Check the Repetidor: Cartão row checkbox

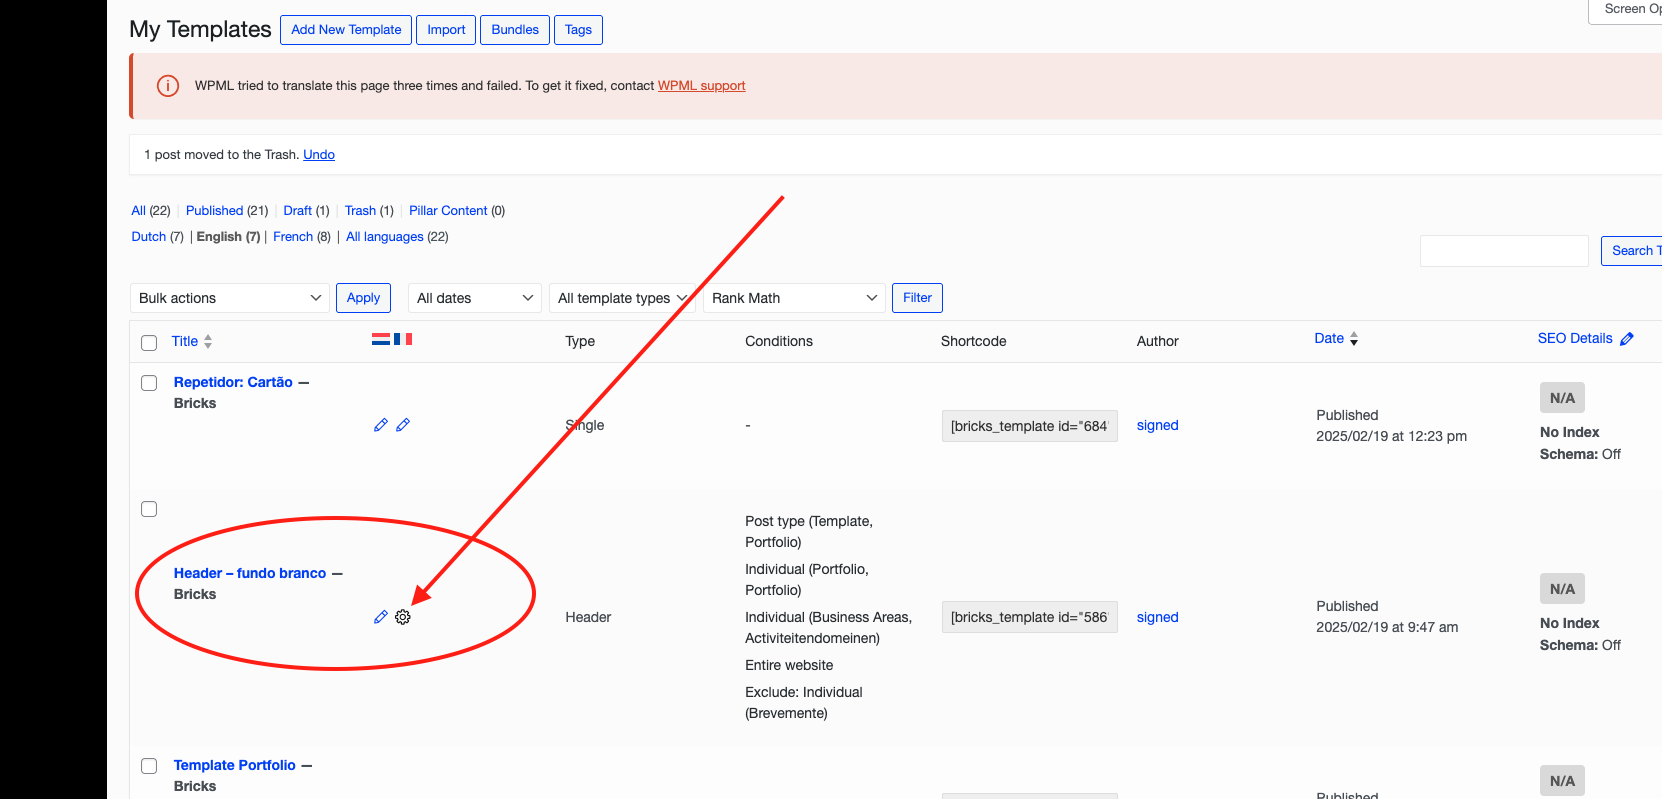(149, 383)
